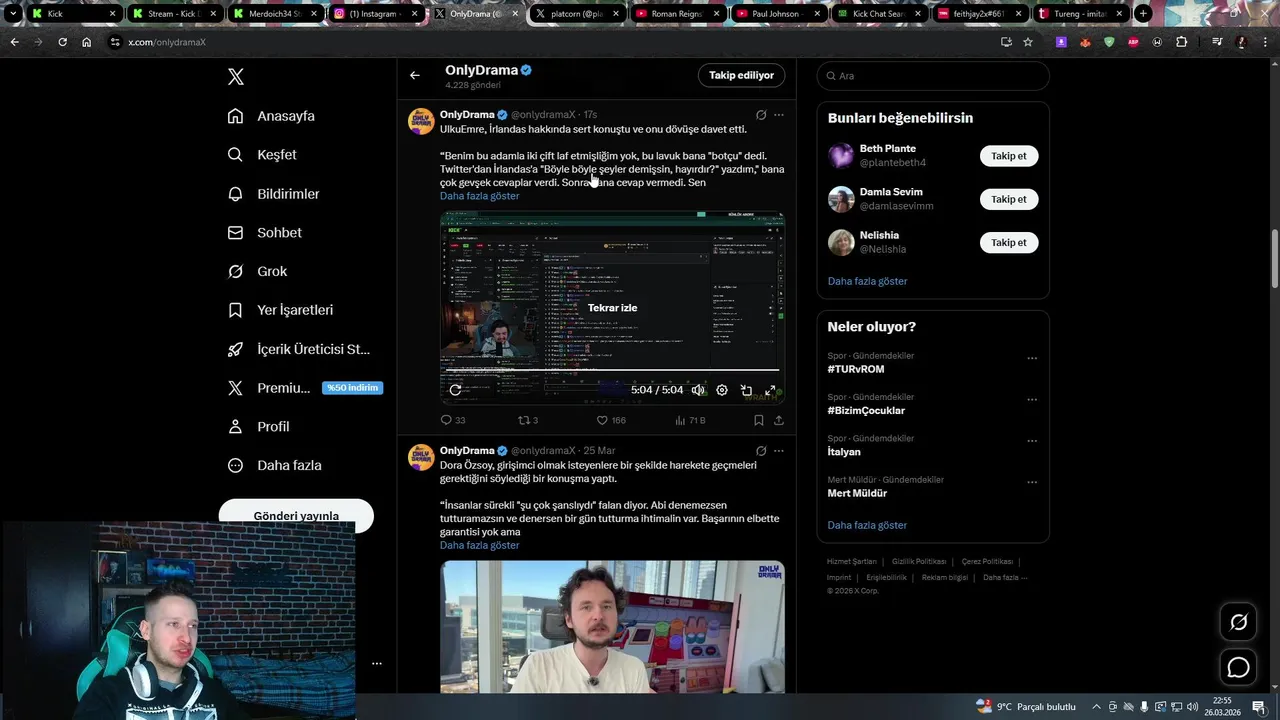Open Grok in sidebar
1280x720 pixels.
point(257,271)
